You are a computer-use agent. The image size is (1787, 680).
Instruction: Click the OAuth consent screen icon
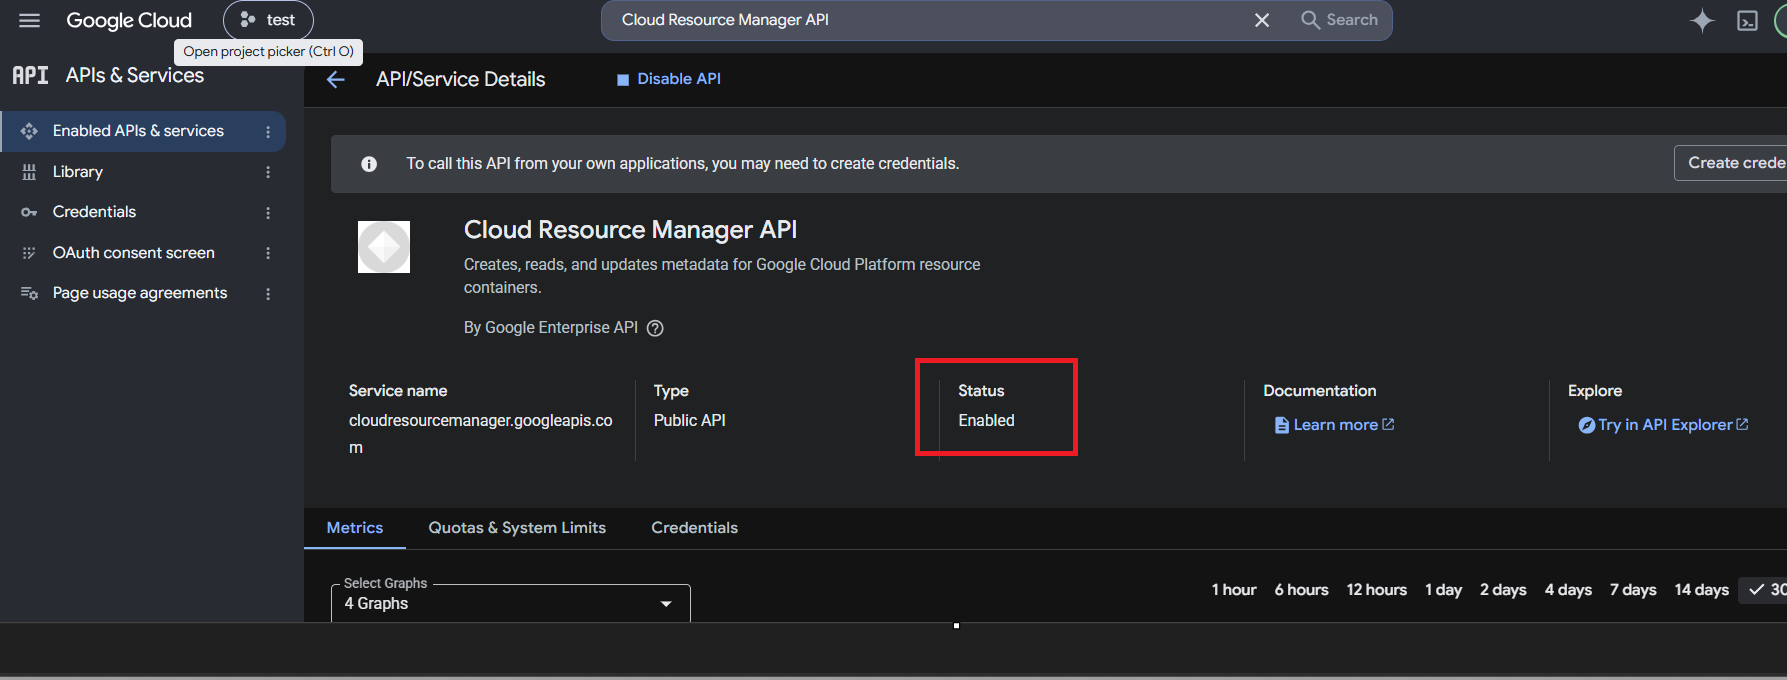(29, 253)
